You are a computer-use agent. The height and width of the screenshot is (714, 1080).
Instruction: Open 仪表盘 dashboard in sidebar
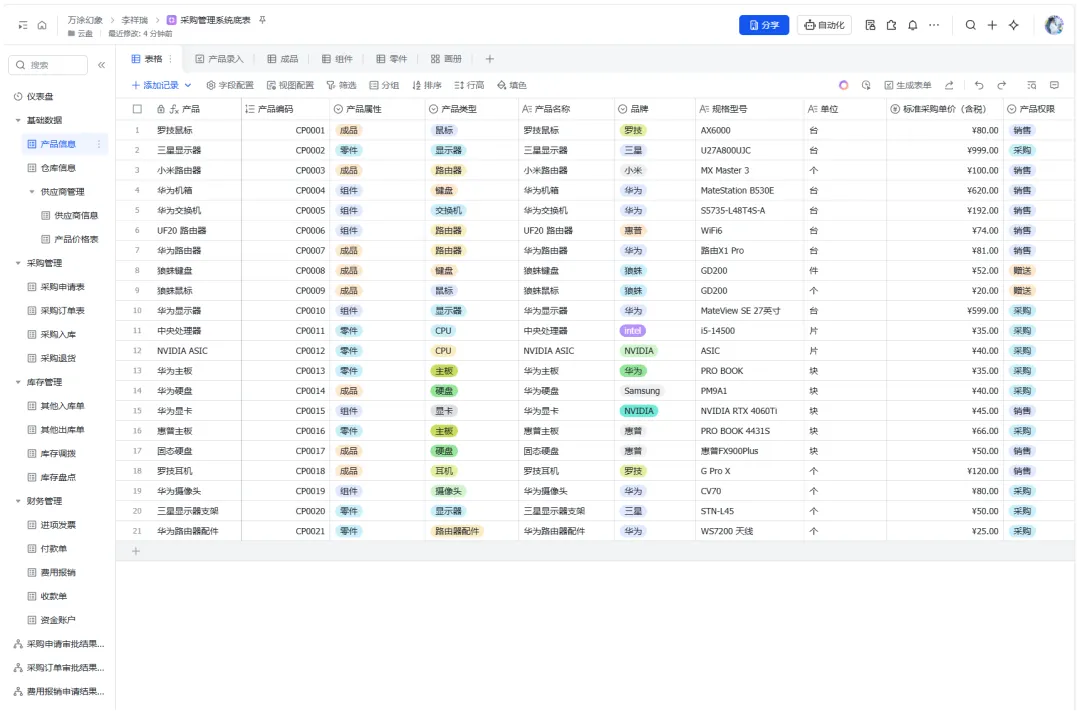coord(34,97)
